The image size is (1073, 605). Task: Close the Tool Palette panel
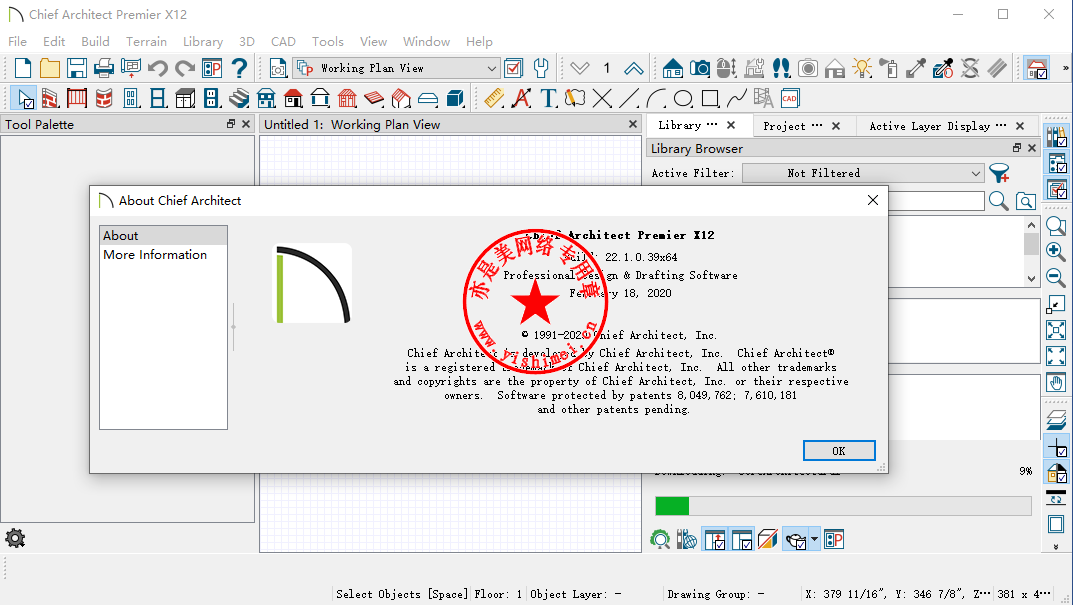tap(246, 124)
